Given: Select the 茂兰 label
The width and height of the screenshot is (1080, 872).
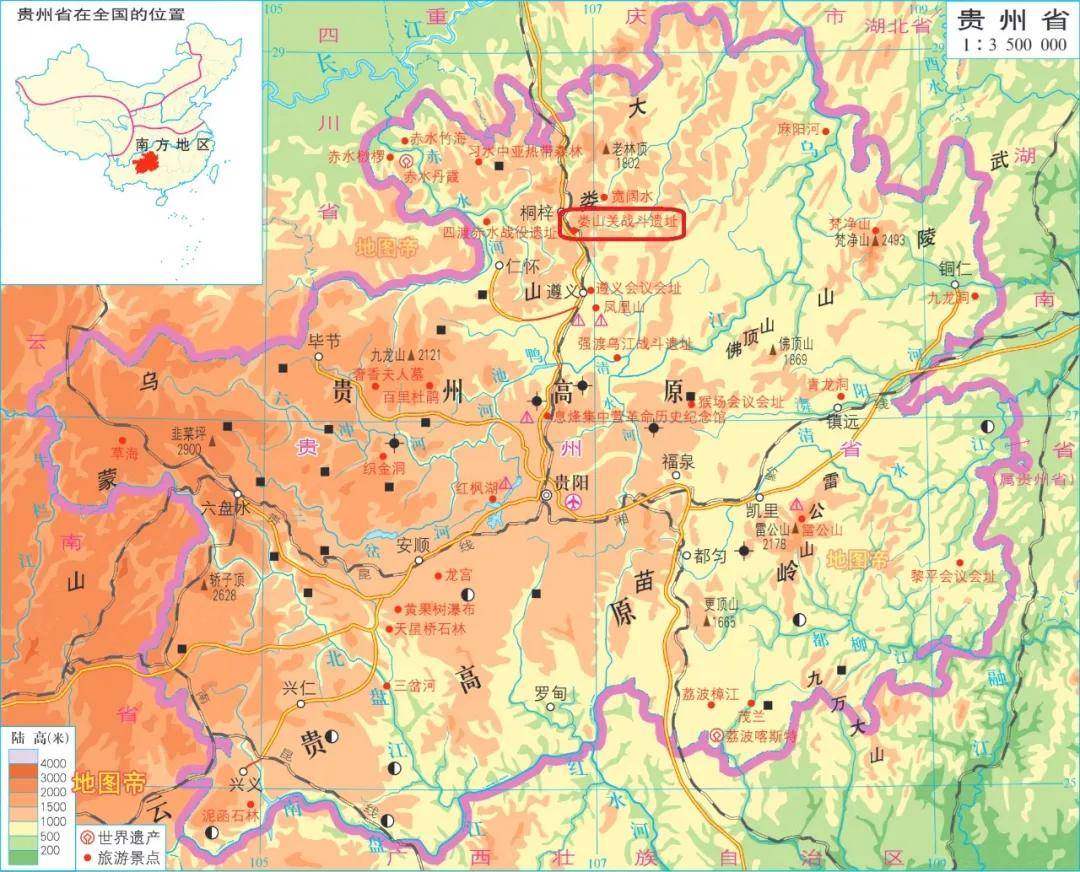Looking at the screenshot, I should tap(752, 715).
